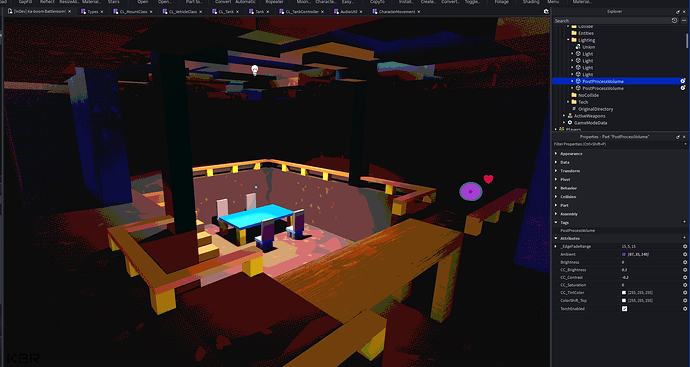Toggle the TorchEnabled checkbox
This screenshot has height=367, width=690.
point(624,308)
